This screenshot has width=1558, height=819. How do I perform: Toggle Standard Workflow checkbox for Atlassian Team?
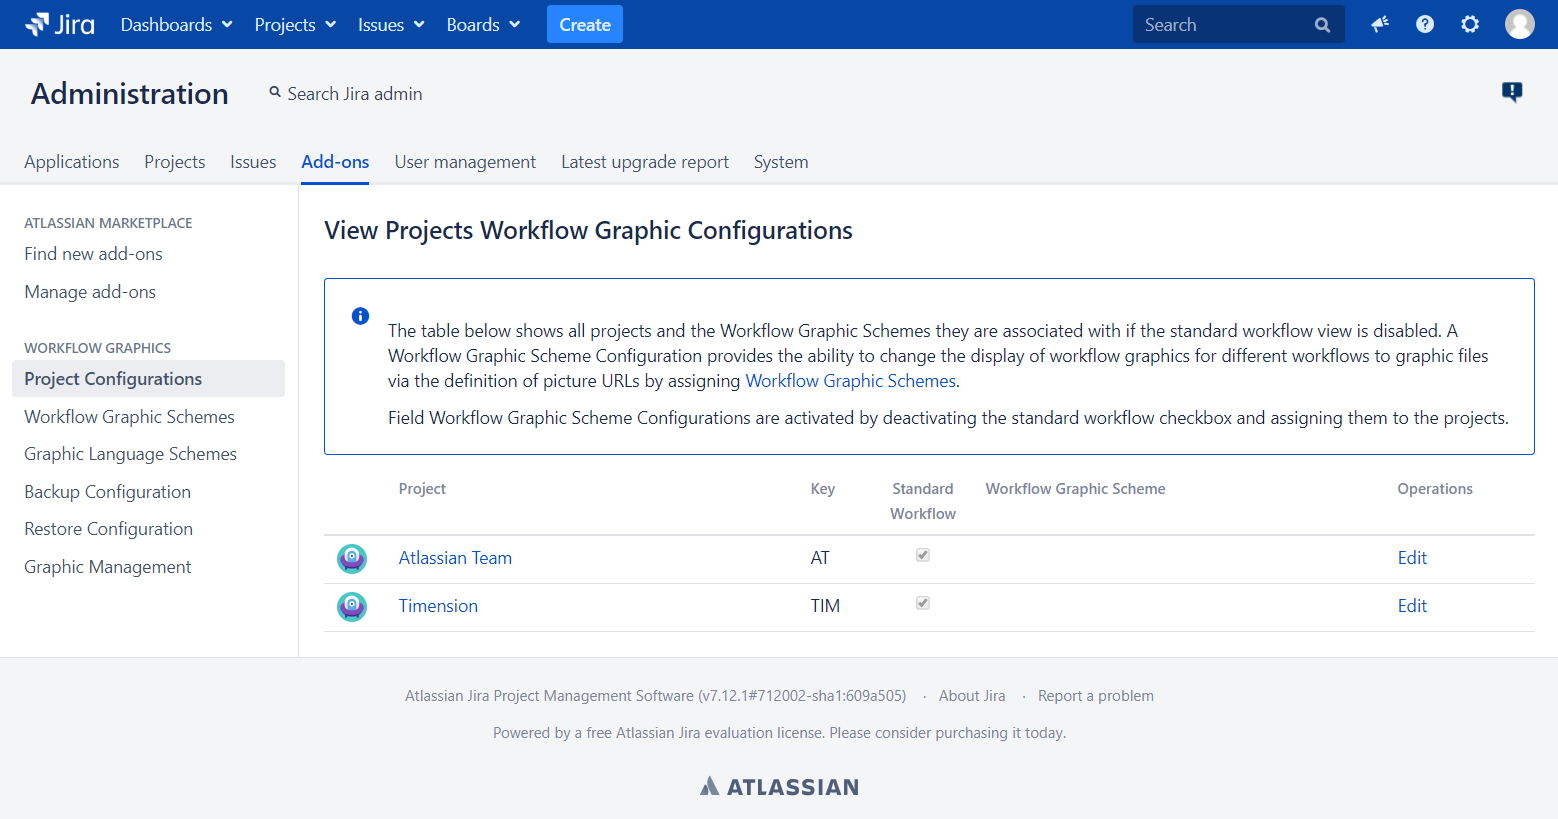coord(923,555)
